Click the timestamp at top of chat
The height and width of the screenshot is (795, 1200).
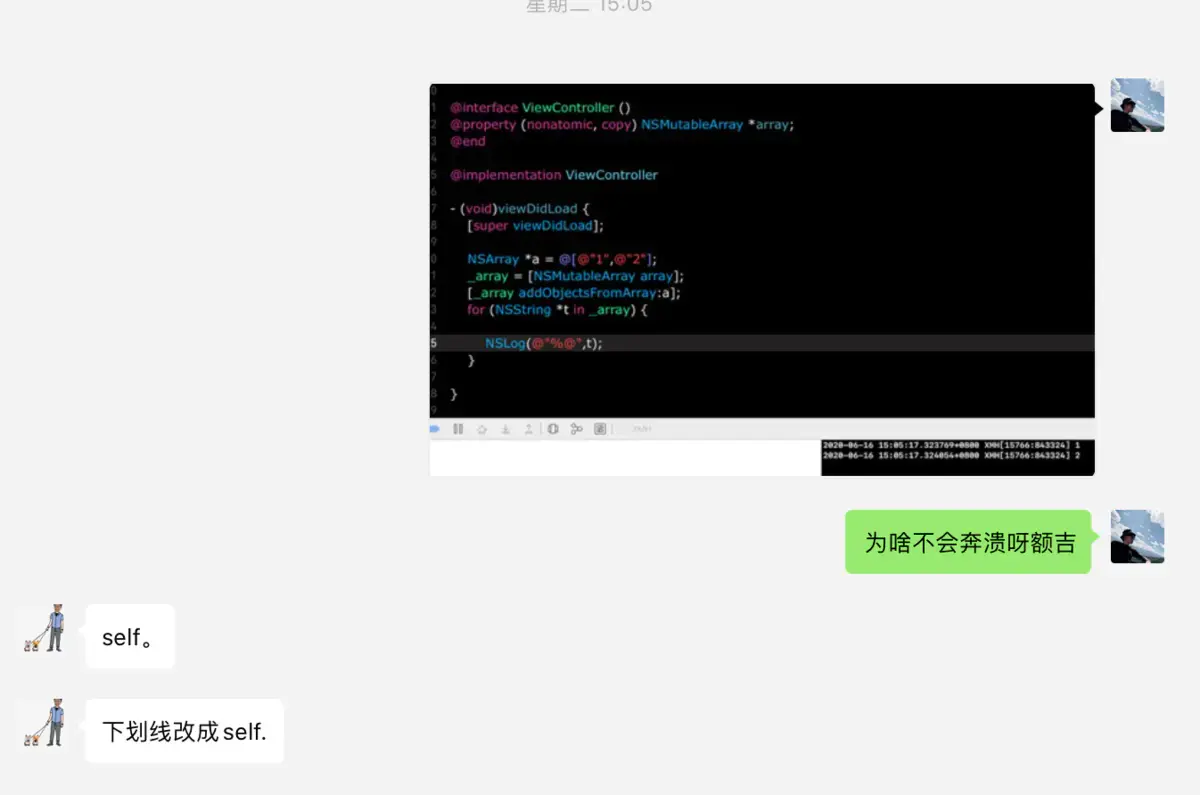[x=589, y=7]
